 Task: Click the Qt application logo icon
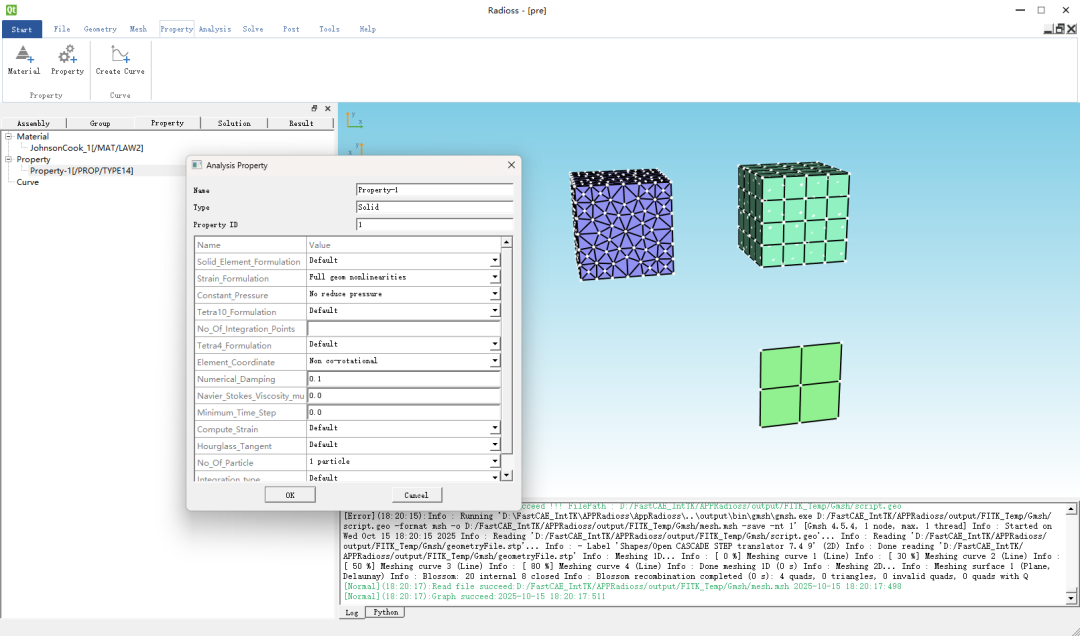point(10,10)
